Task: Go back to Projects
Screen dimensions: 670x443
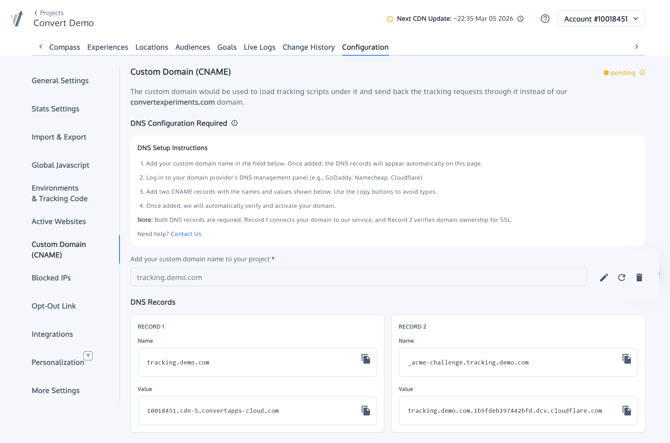Action: coord(49,13)
